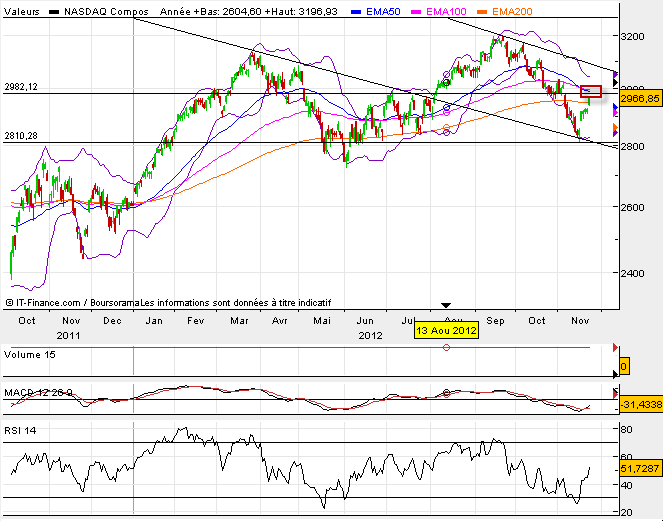
Task: Click the 51,7287 RSI value tag
Action: coord(640,467)
